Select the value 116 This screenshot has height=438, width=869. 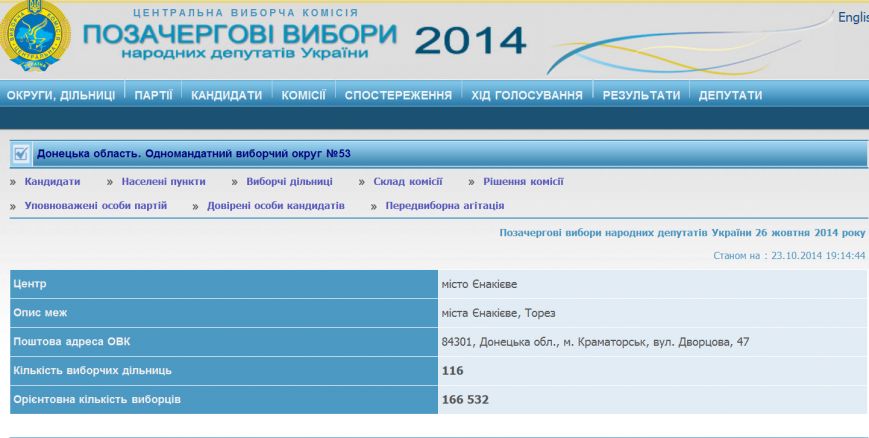(452, 371)
